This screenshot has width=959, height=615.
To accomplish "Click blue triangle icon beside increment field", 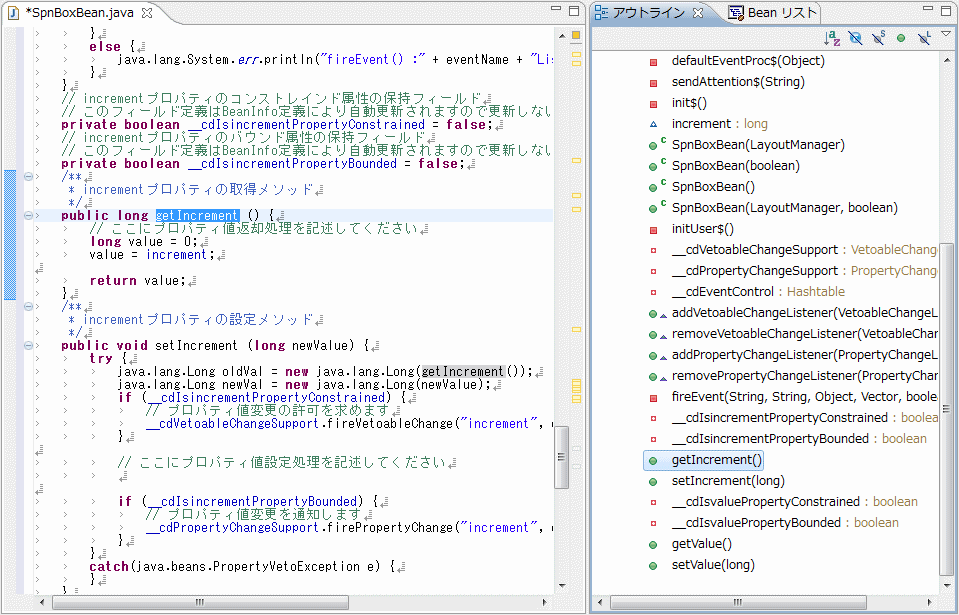I will (x=653, y=124).
